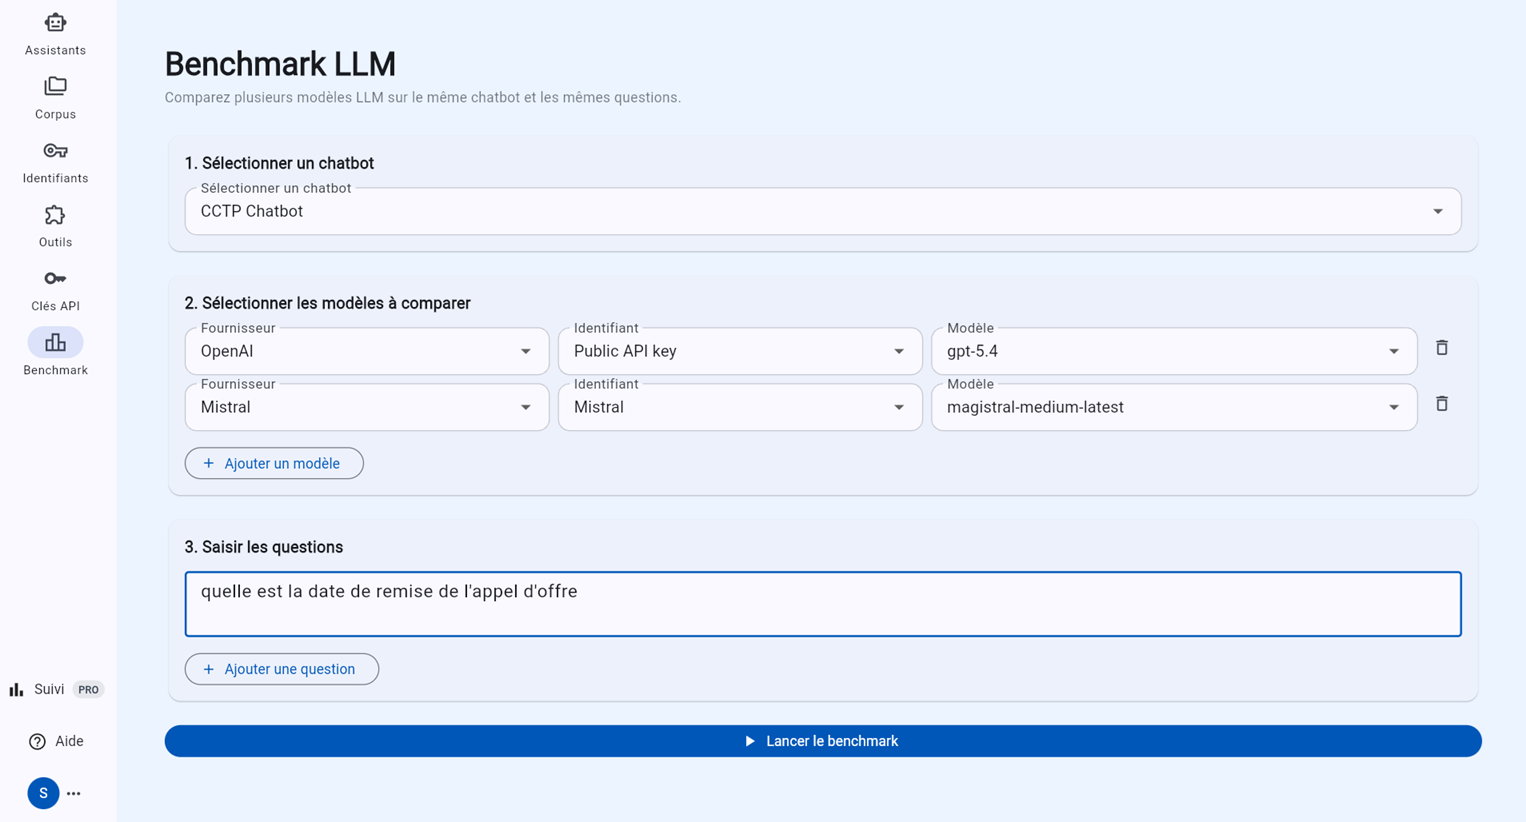
Task: Open the Clés API icon
Action: pos(55,278)
